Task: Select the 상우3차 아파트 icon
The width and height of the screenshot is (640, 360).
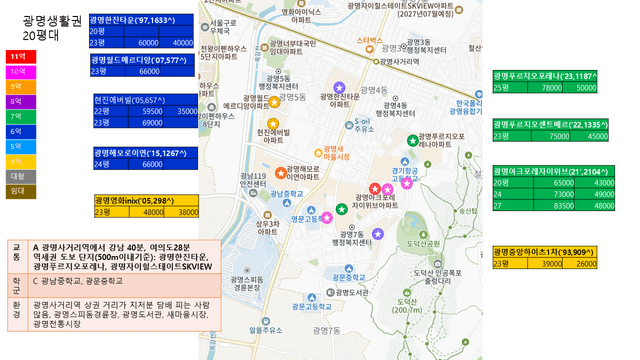Action: click(267, 215)
